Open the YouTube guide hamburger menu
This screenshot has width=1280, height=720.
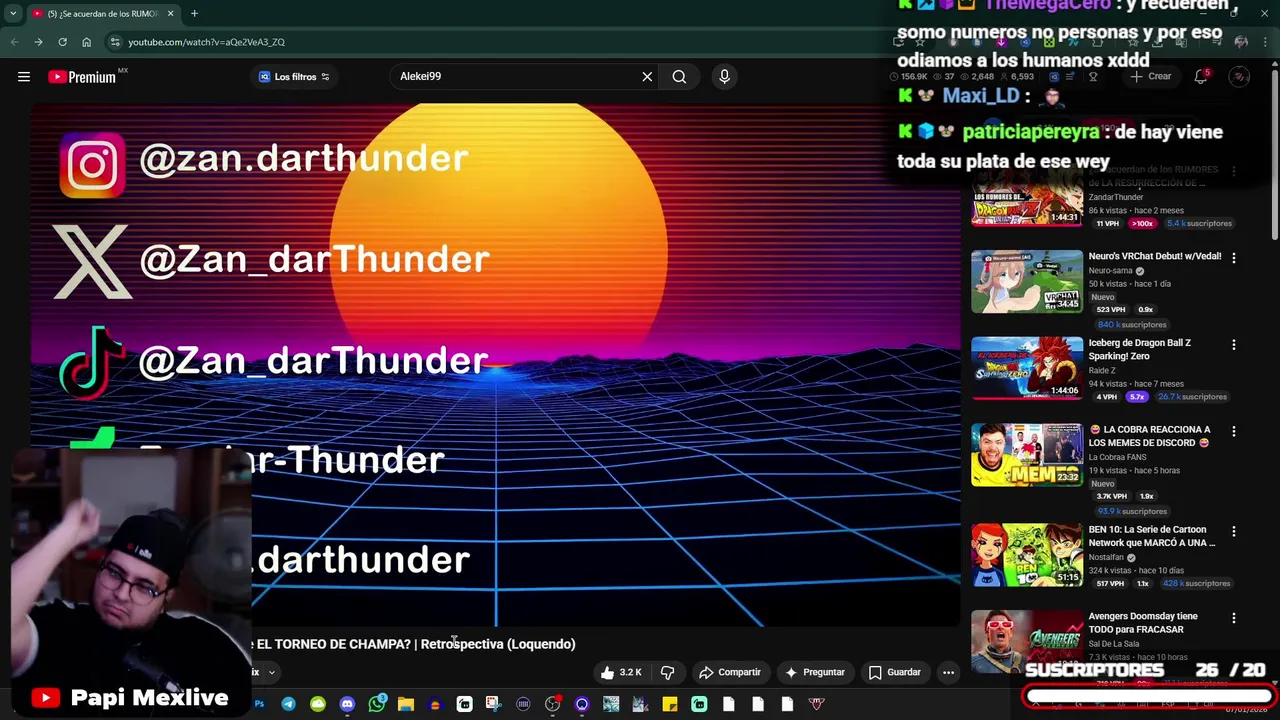[x=24, y=77]
